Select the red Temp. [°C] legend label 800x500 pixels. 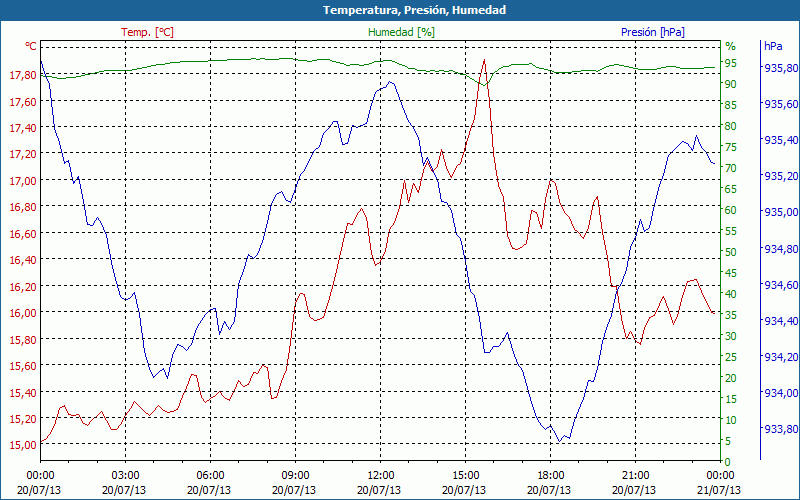(147, 32)
